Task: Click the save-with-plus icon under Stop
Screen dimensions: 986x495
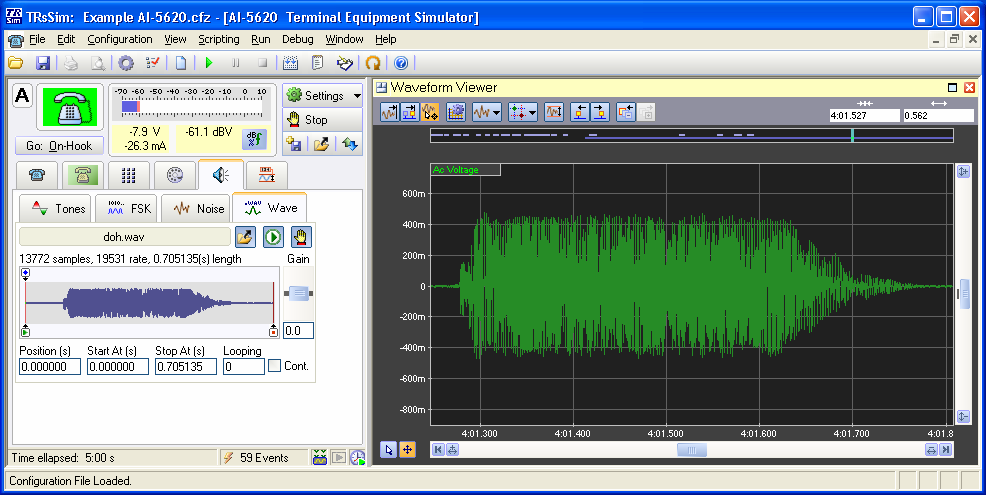Action: tap(294, 144)
